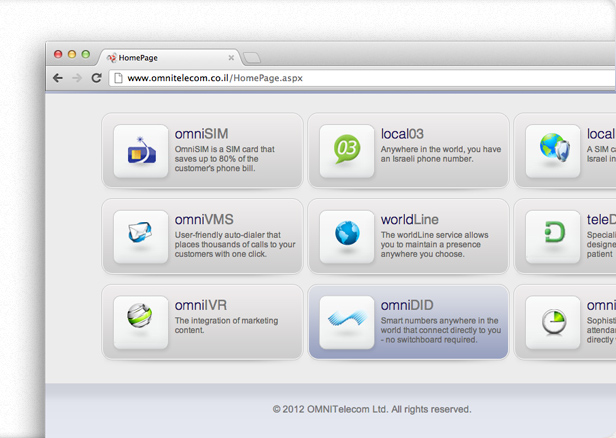Open the worldLine title link
The width and height of the screenshot is (616, 438).
point(410,220)
